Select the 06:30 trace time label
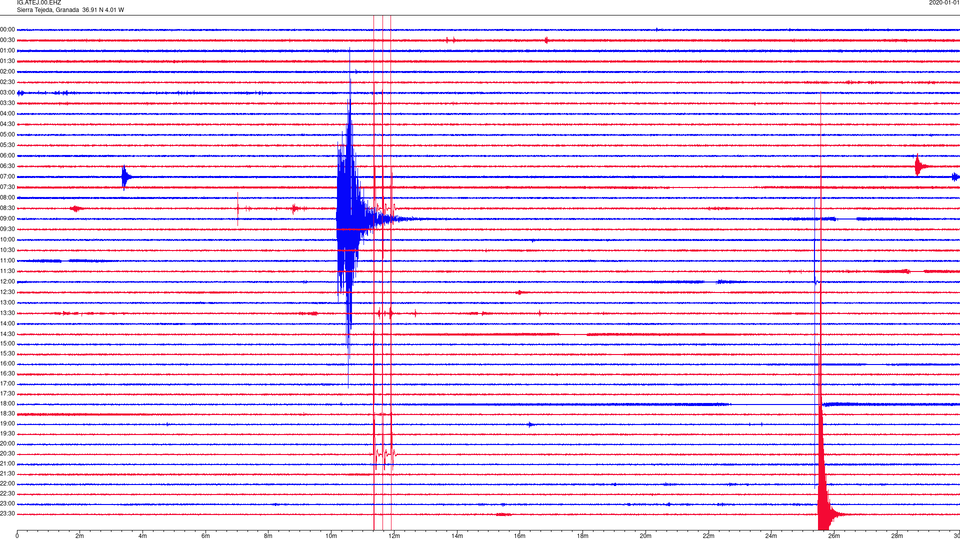 pos(7,166)
